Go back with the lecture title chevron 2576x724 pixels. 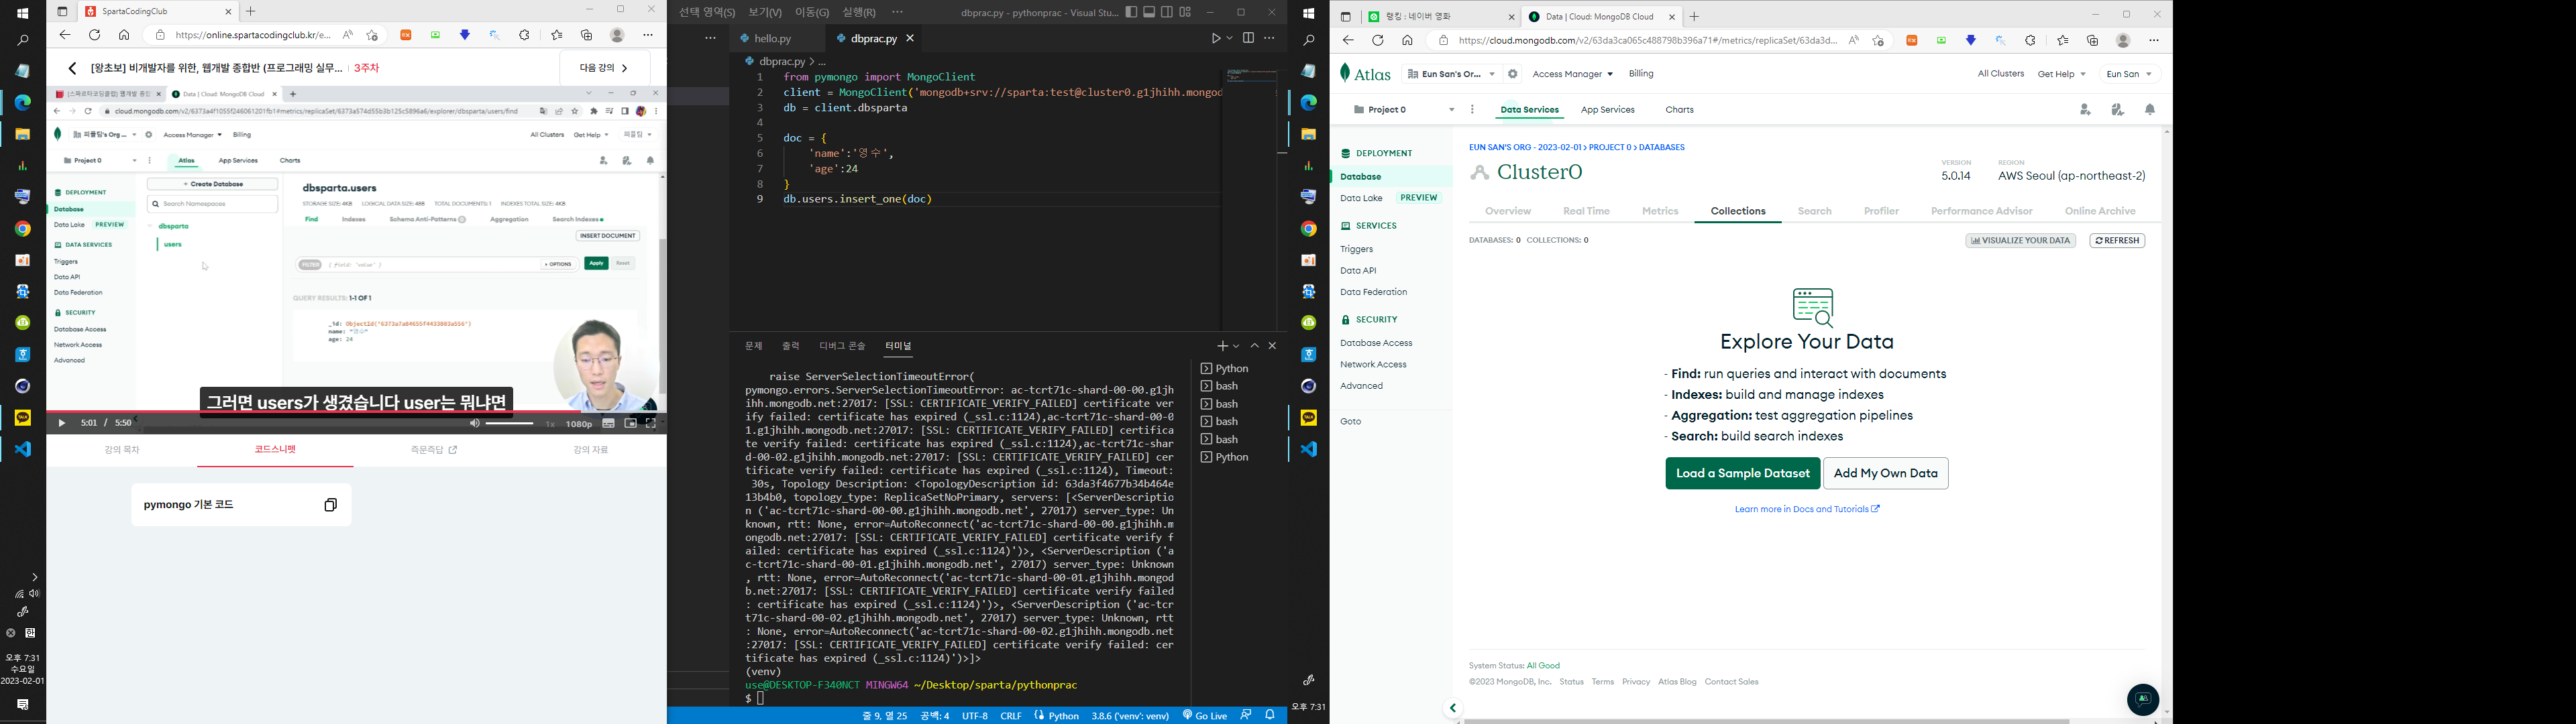[x=72, y=68]
